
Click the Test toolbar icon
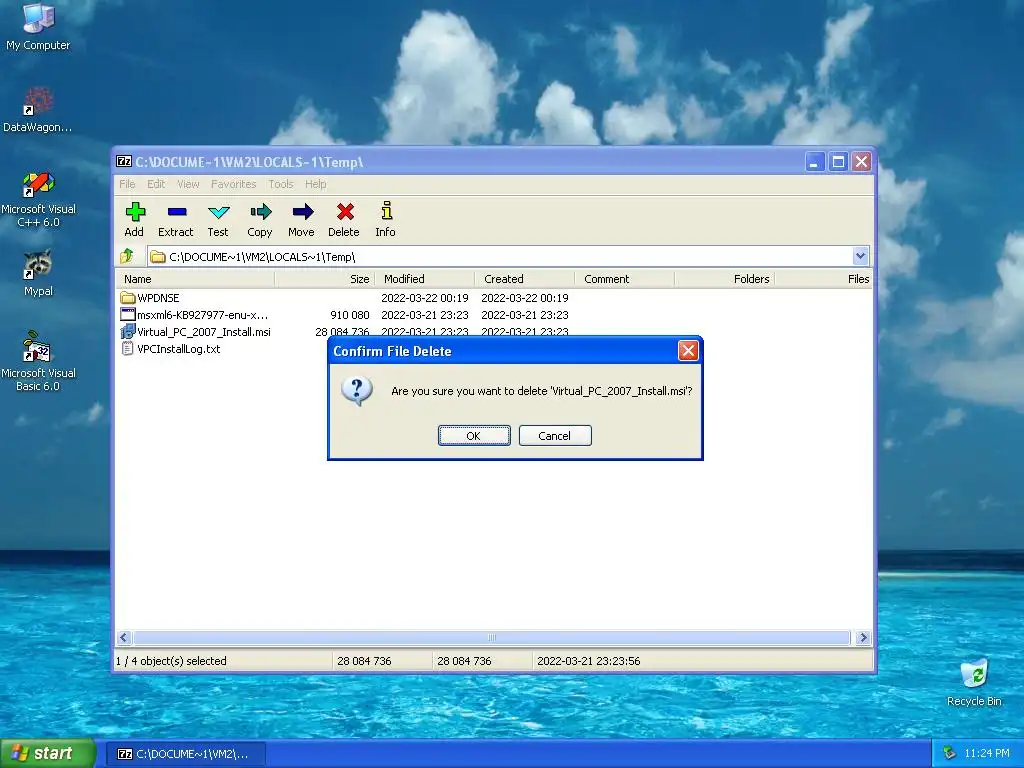click(218, 212)
